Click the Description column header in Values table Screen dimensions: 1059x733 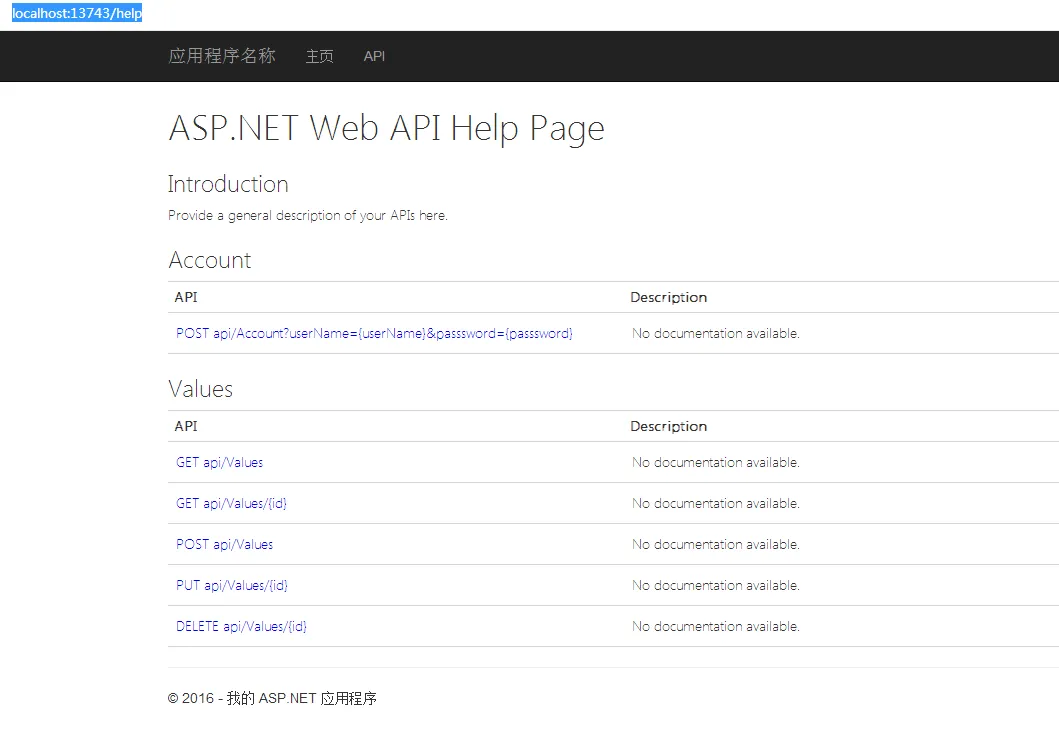[x=668, y=426]
